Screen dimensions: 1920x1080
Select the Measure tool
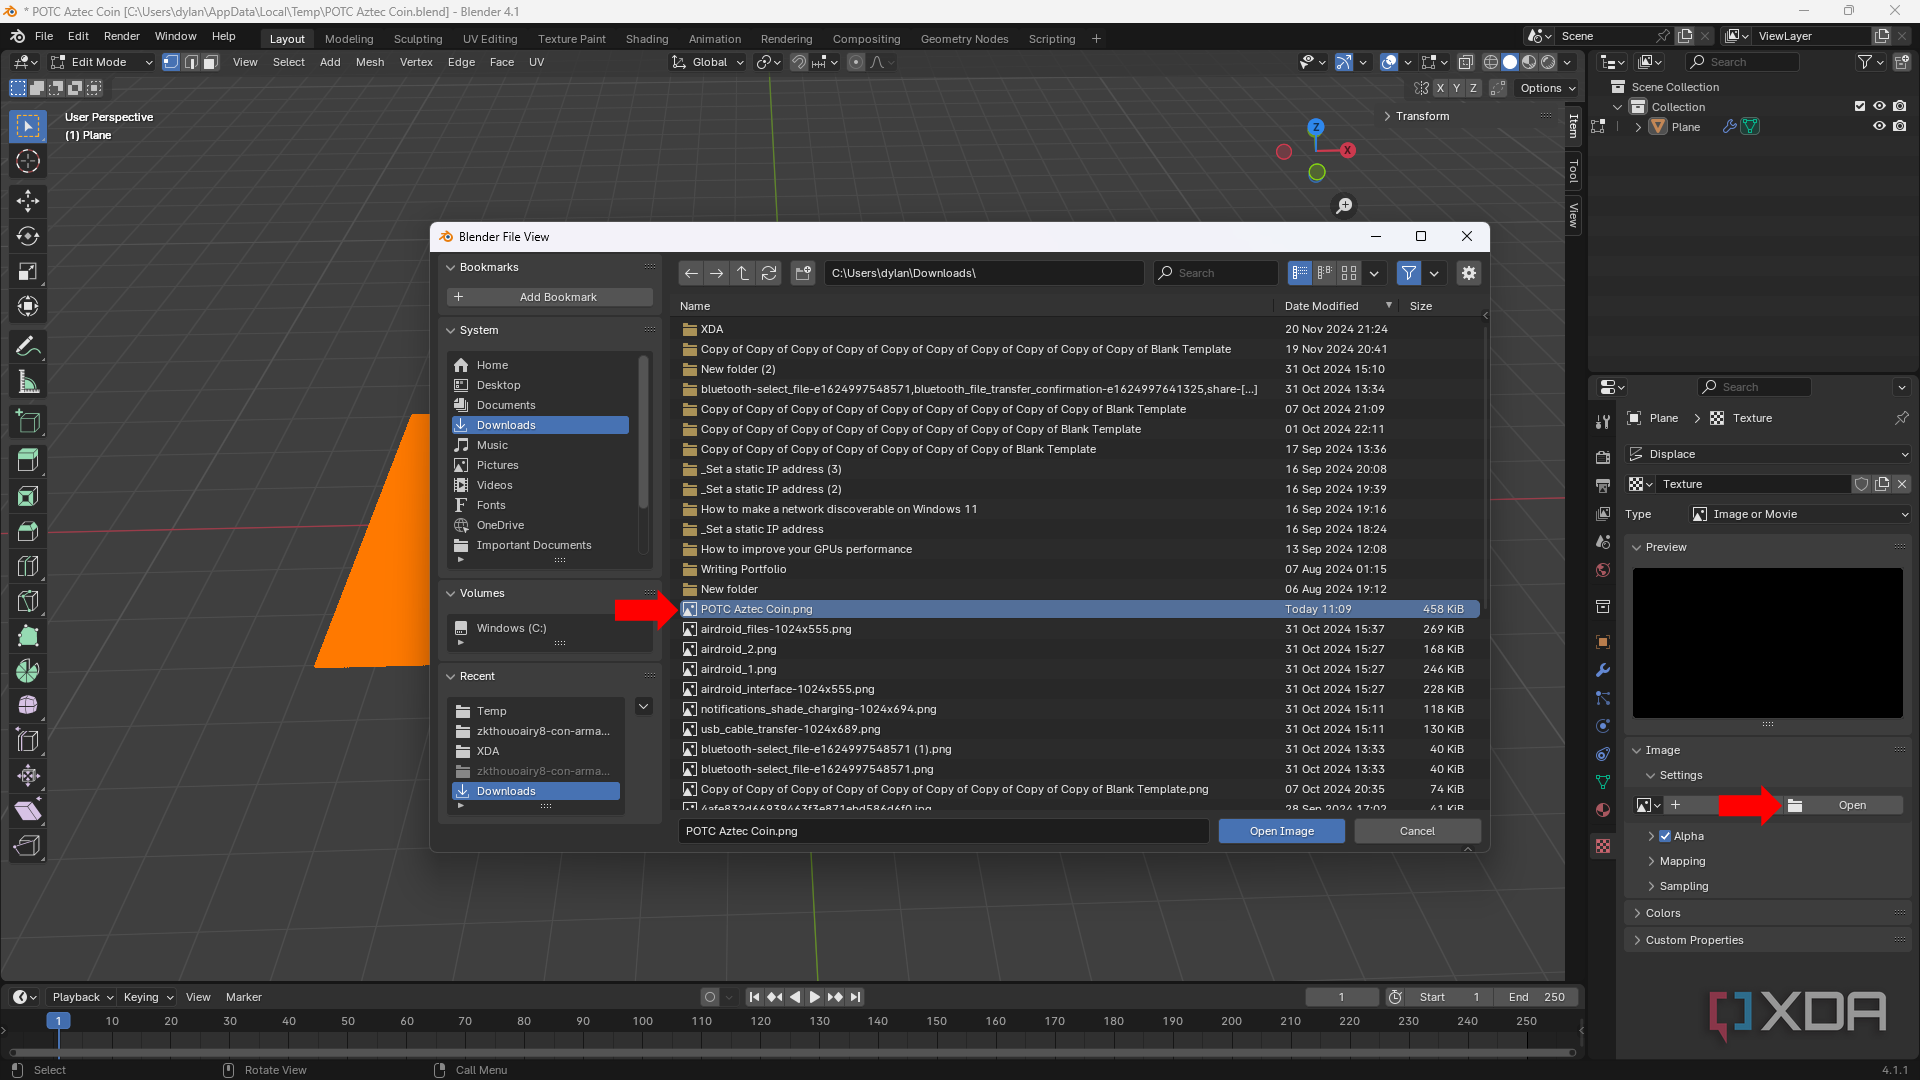[x=27, y=381]
